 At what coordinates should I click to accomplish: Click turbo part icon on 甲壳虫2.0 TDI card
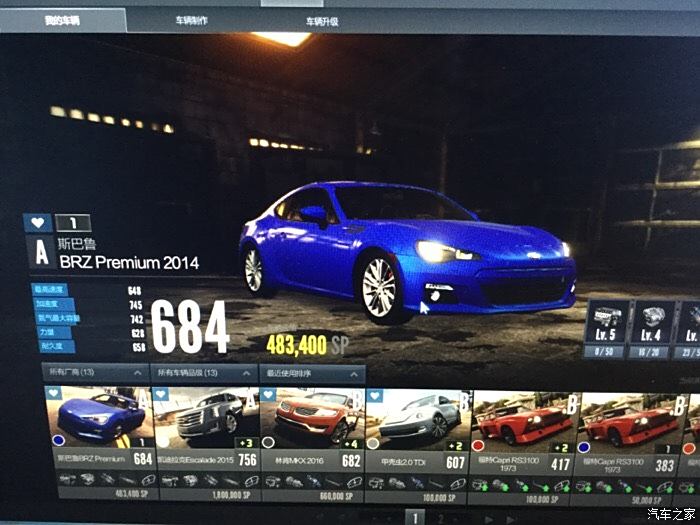(x=396, y=483)
